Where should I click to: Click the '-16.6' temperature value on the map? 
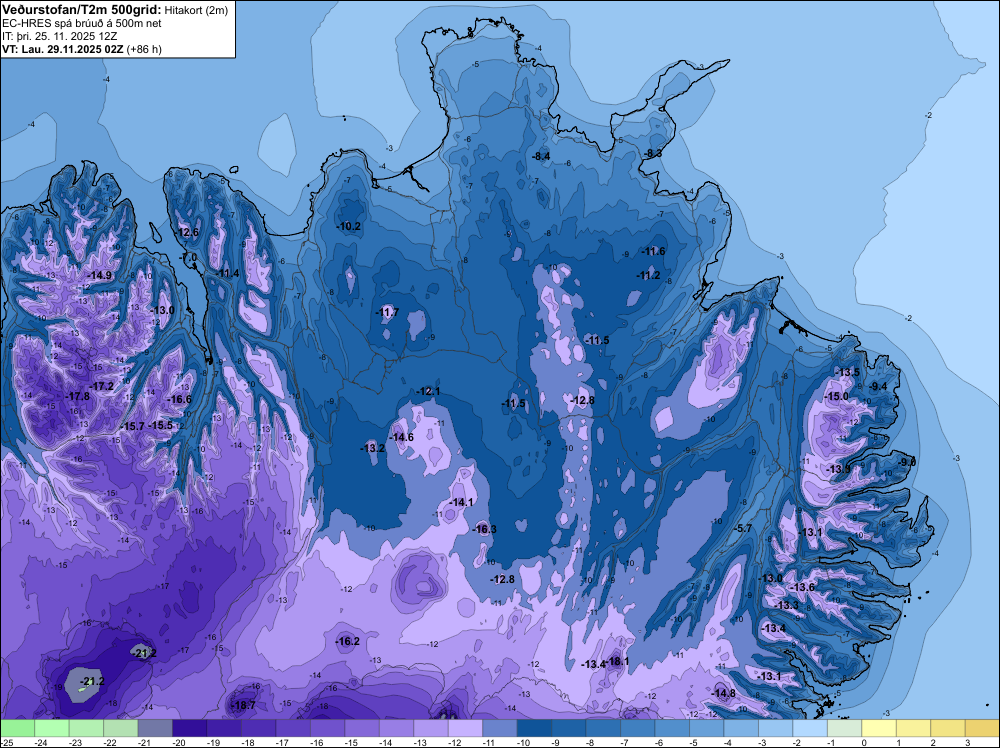coord(179,399)
